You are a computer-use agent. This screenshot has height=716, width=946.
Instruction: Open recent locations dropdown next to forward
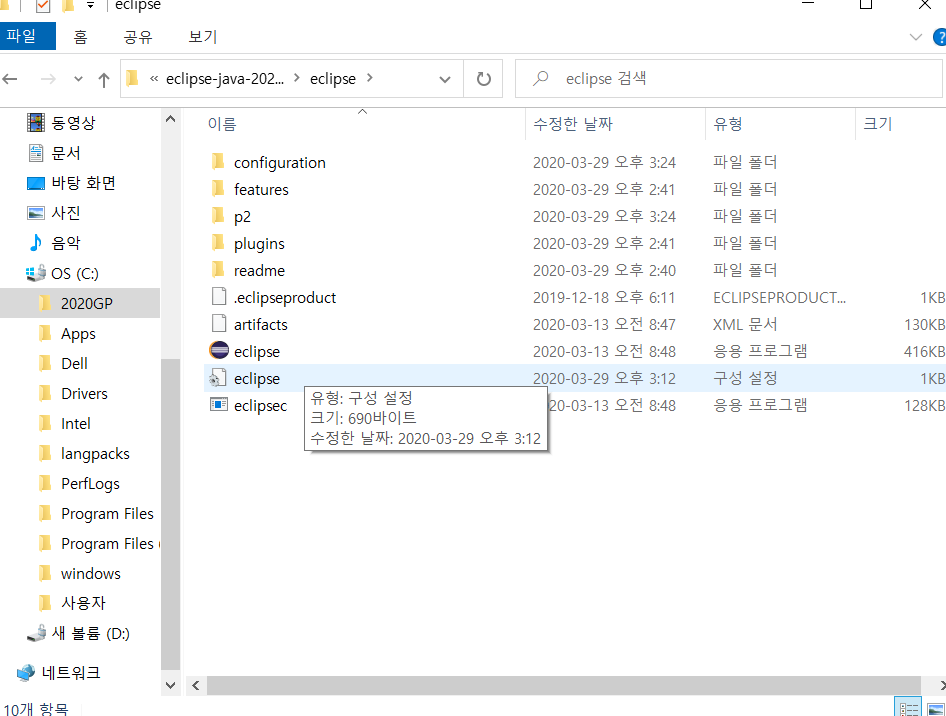click(x=78, y=79)
